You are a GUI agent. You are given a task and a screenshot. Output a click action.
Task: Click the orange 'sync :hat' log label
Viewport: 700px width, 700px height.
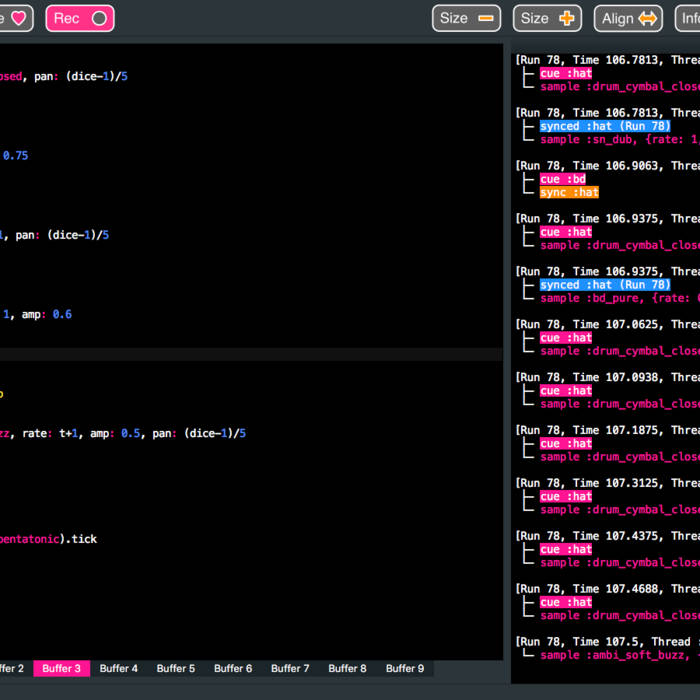[569, 192]
